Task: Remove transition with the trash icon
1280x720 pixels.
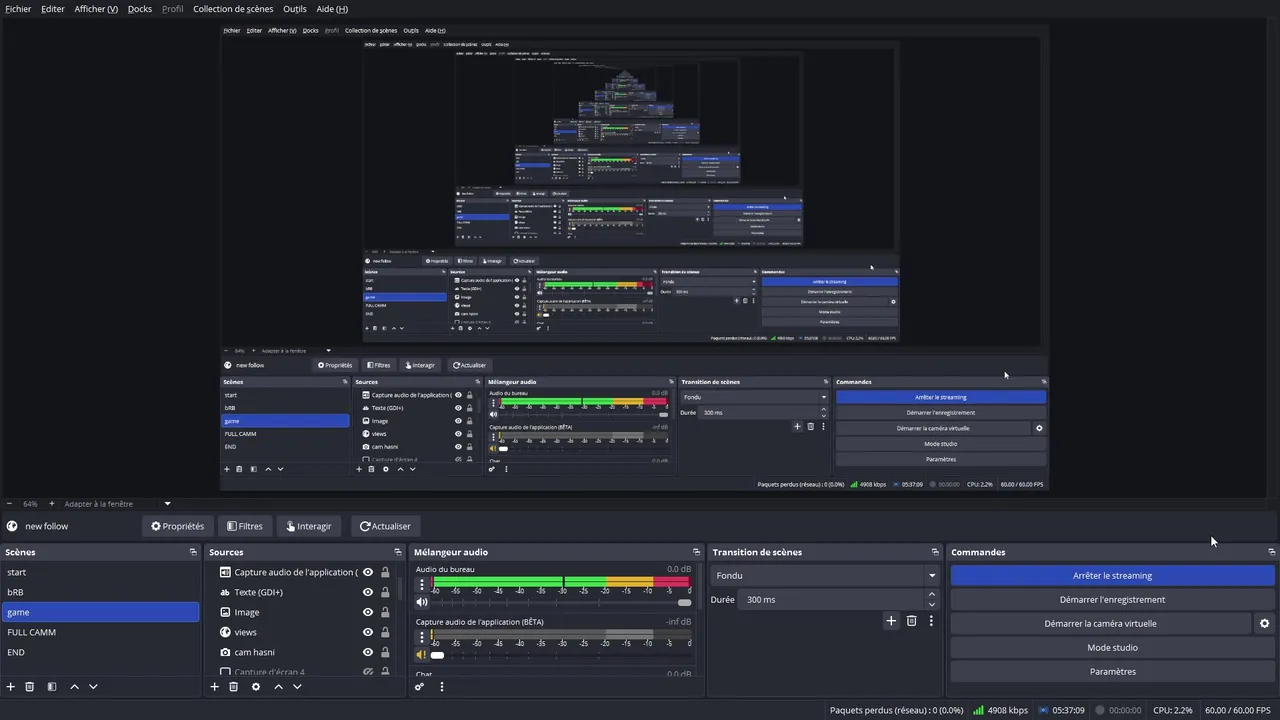Action: (x=911, y=621)
